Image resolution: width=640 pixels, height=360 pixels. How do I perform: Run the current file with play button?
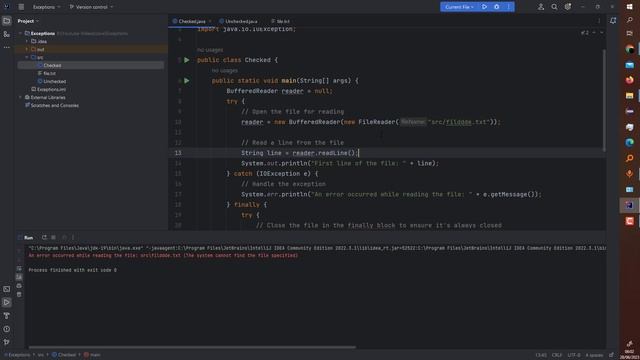(484, 7)
